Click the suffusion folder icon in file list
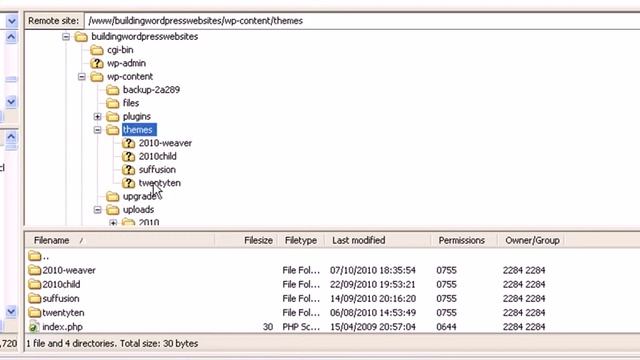The height and width of the screenshot is (360, 640). (x=35, y=298)
